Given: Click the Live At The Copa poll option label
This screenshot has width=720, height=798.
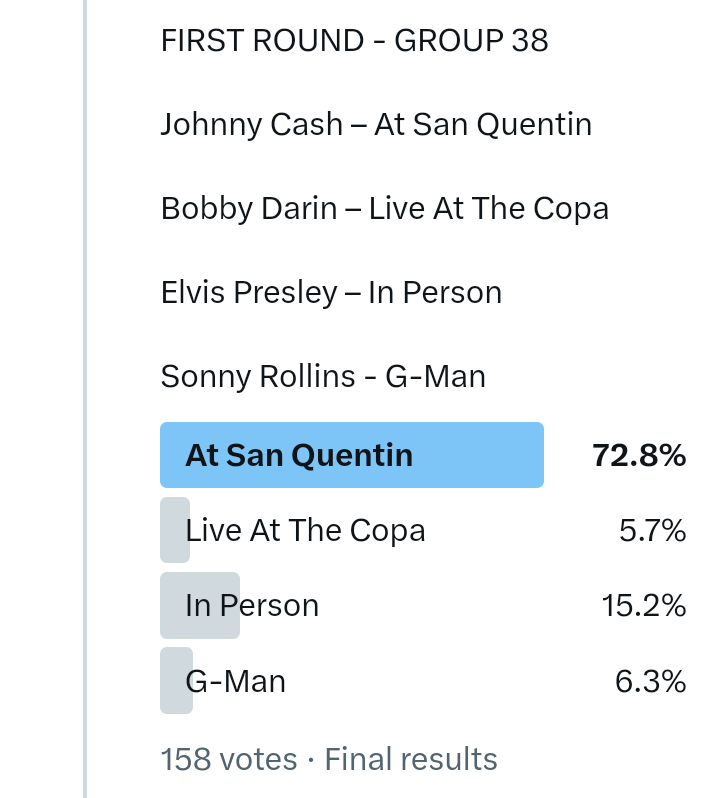Looking at the screenshot, I should [306, 531].
